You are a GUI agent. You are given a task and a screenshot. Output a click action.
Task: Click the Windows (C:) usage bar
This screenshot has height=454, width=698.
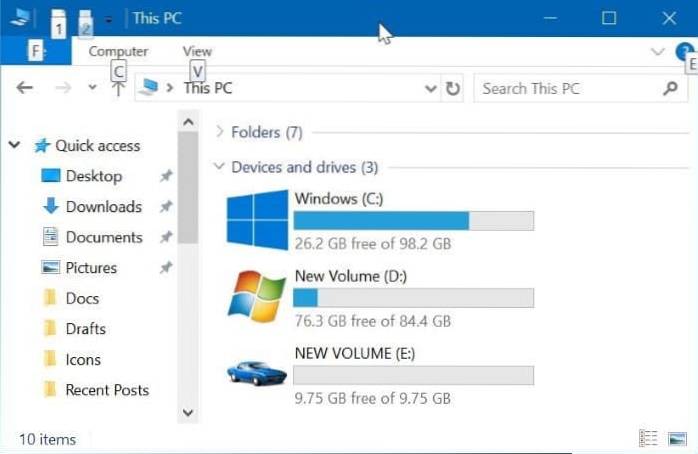pos(414,221)
